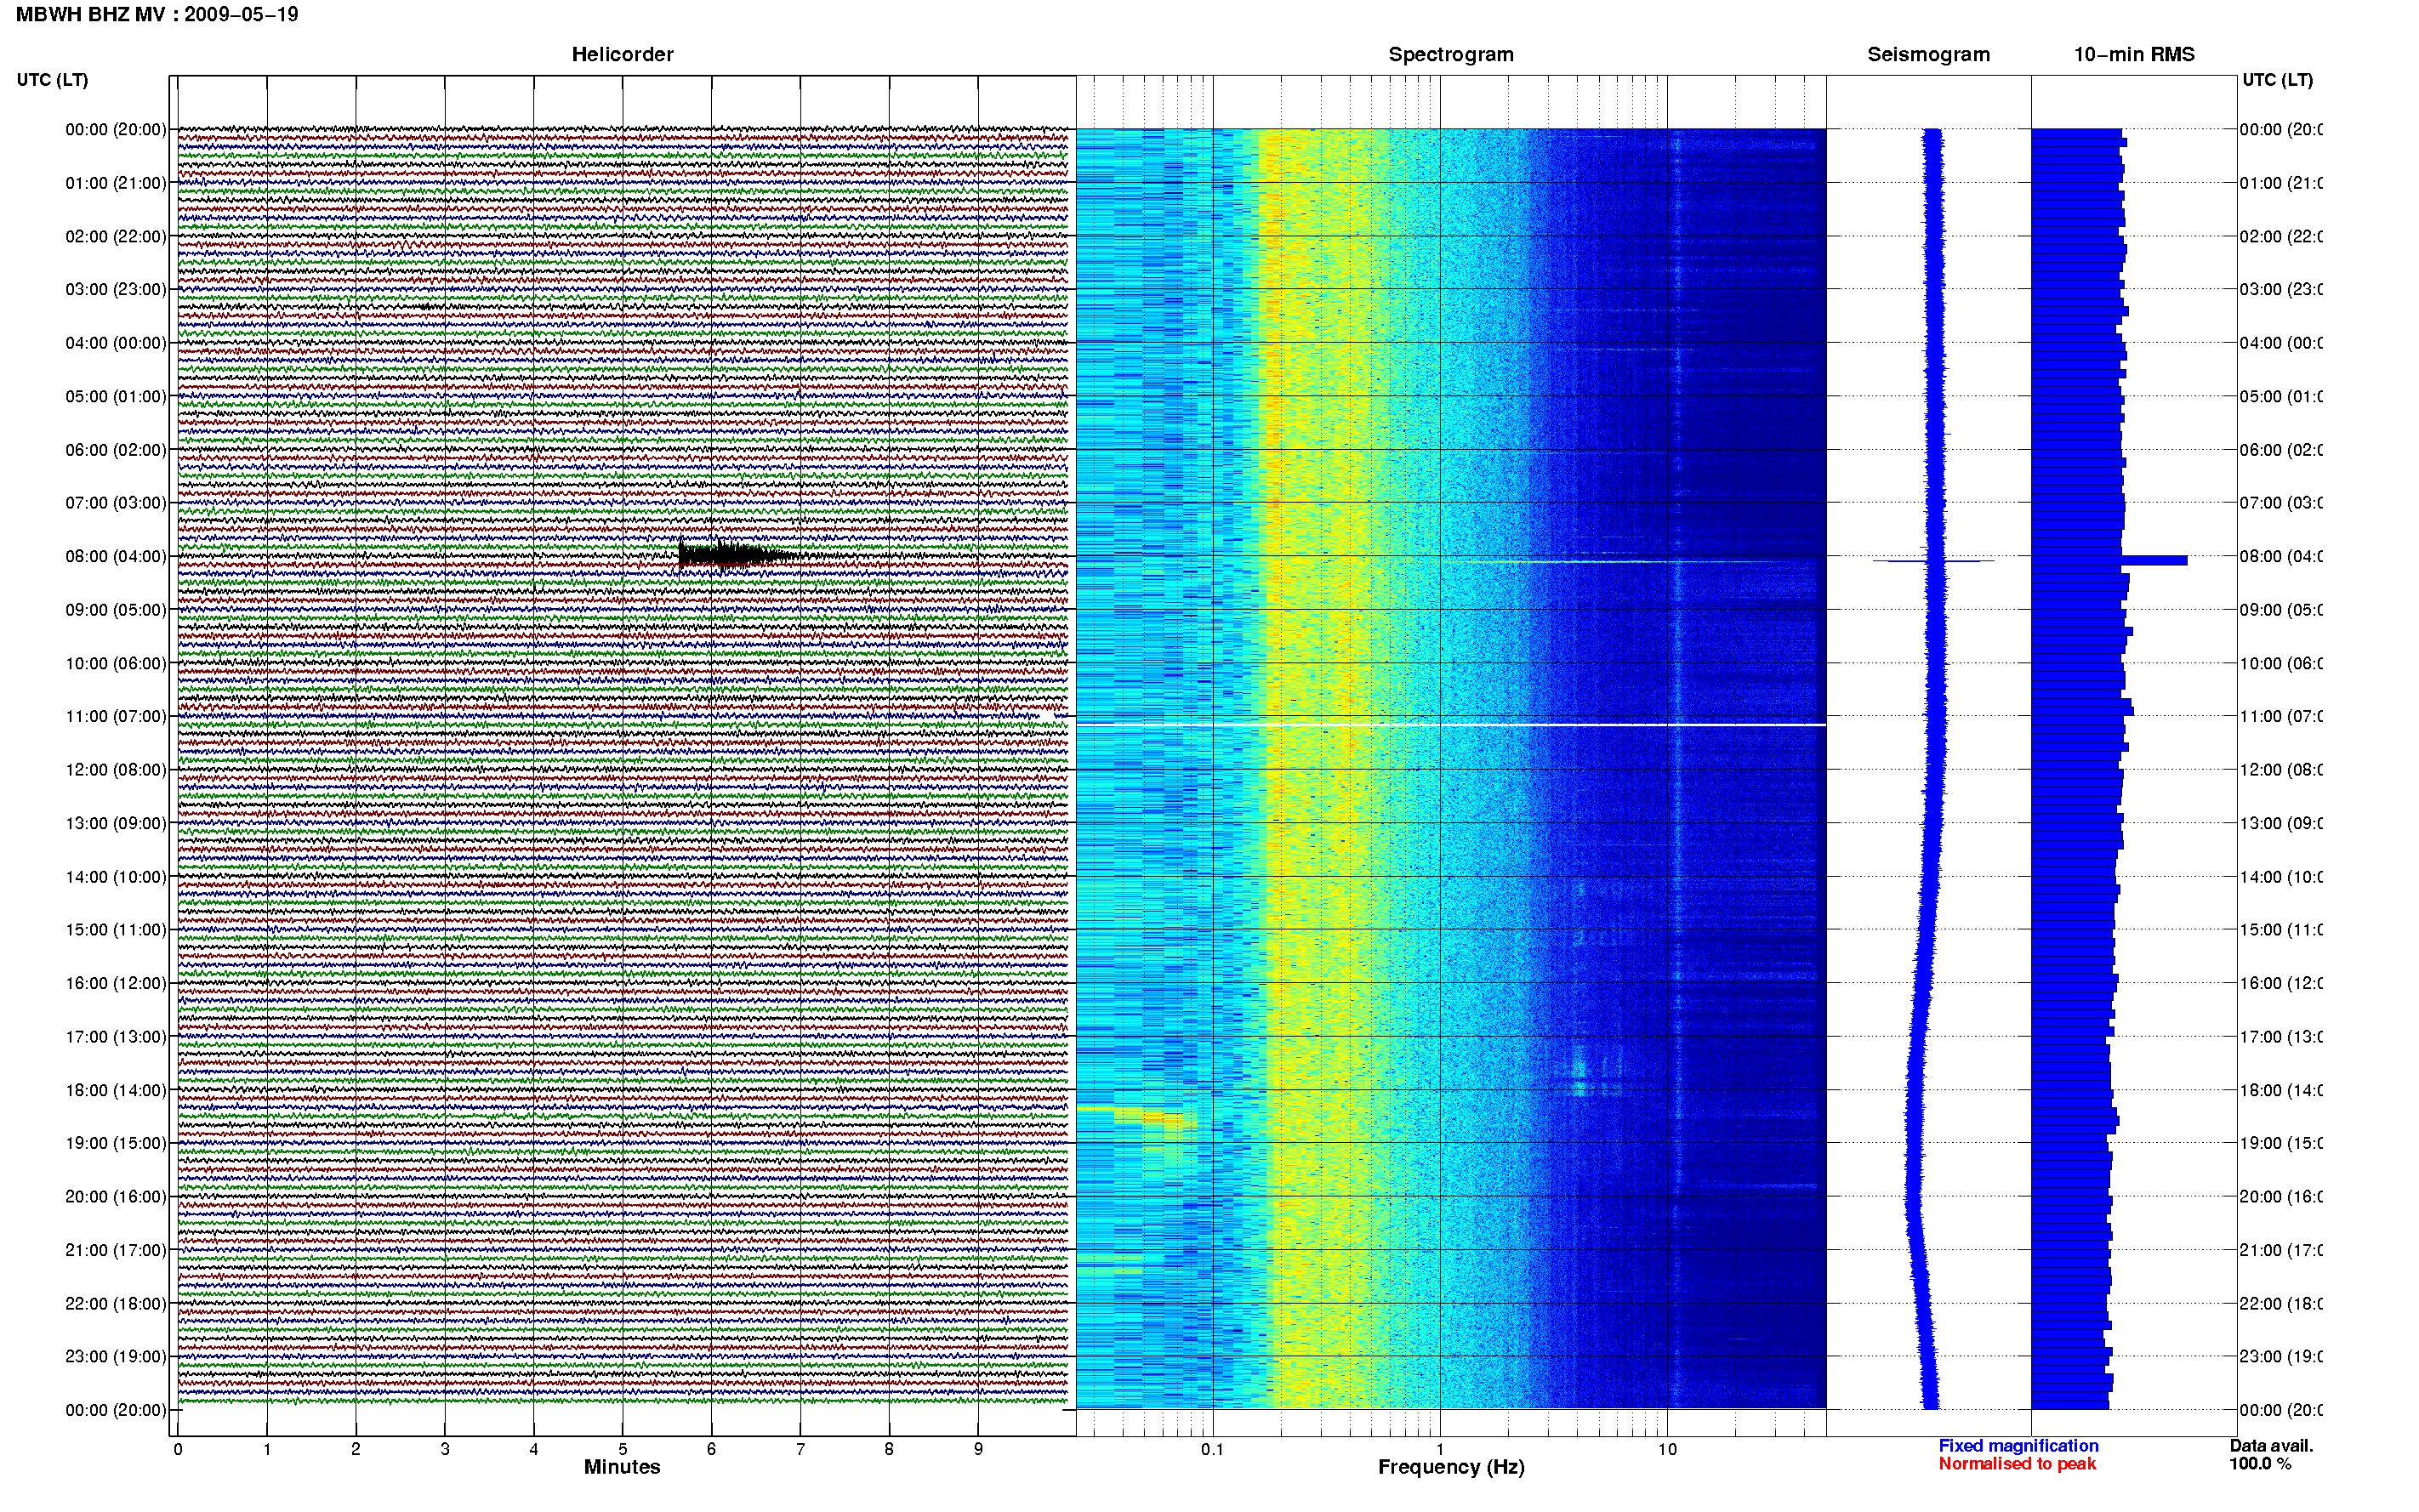Select the left time label 07:00 (03:00)
Image resolution: width=2419 pixels, height=1512 pixels.
pos(116,502)
